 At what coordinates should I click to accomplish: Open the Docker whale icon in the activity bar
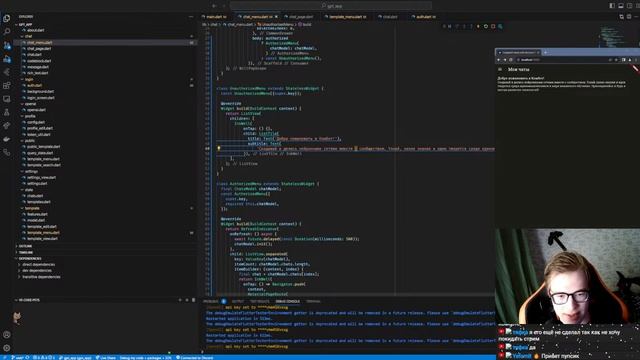tap(7, 139)
